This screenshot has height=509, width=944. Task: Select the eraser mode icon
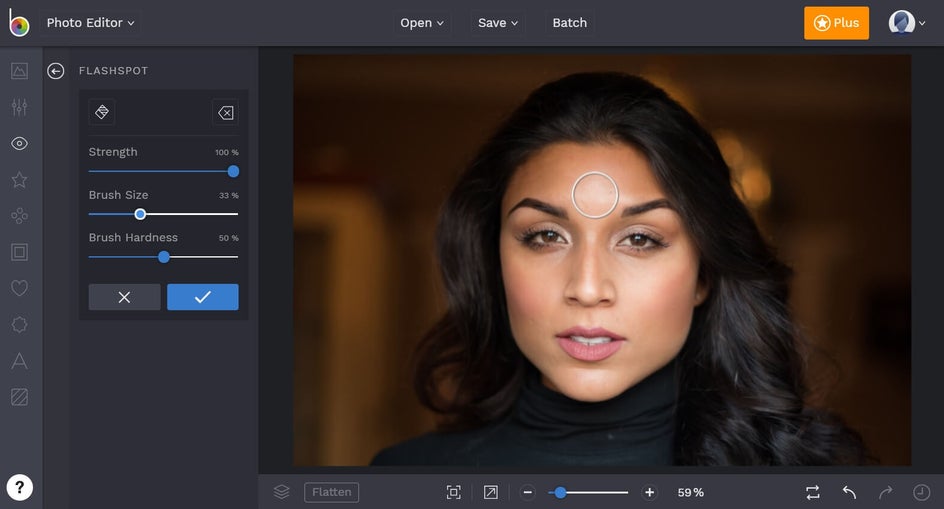click(x=225, y=113)
